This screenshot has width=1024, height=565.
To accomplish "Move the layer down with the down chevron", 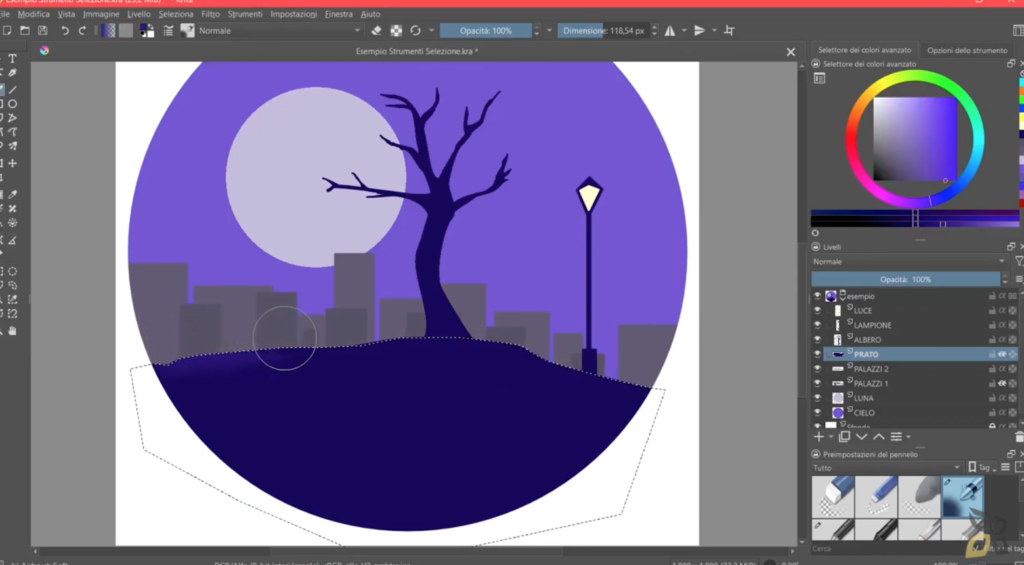I will point(861,437).
